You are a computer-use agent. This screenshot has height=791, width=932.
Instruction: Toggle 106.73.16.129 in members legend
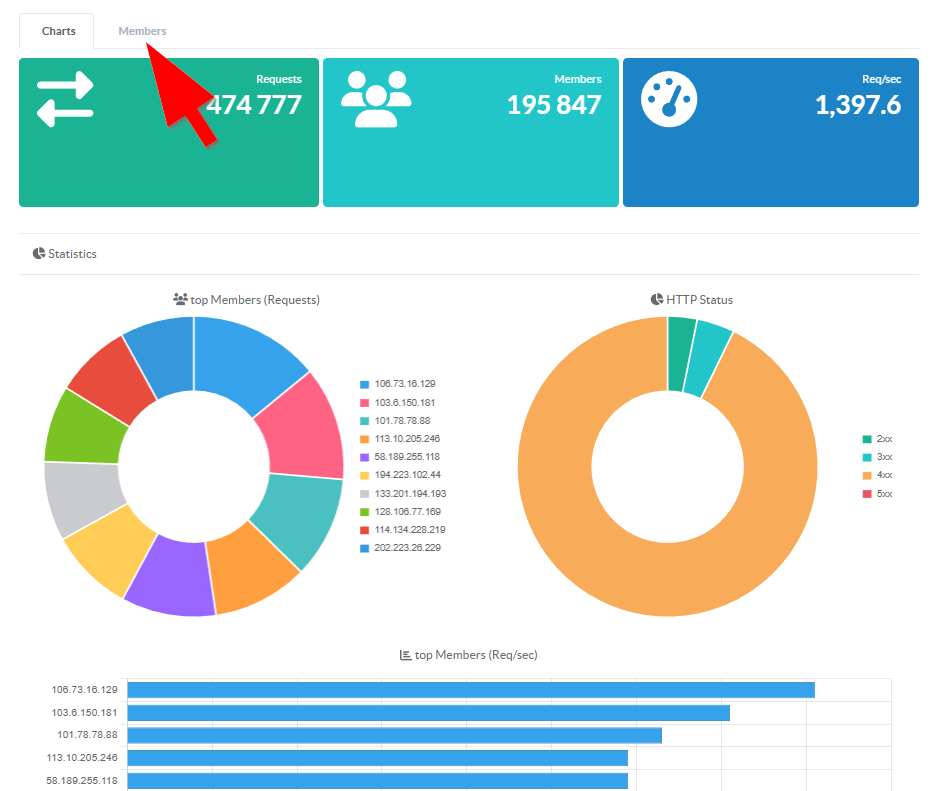[x=404, y=384]
